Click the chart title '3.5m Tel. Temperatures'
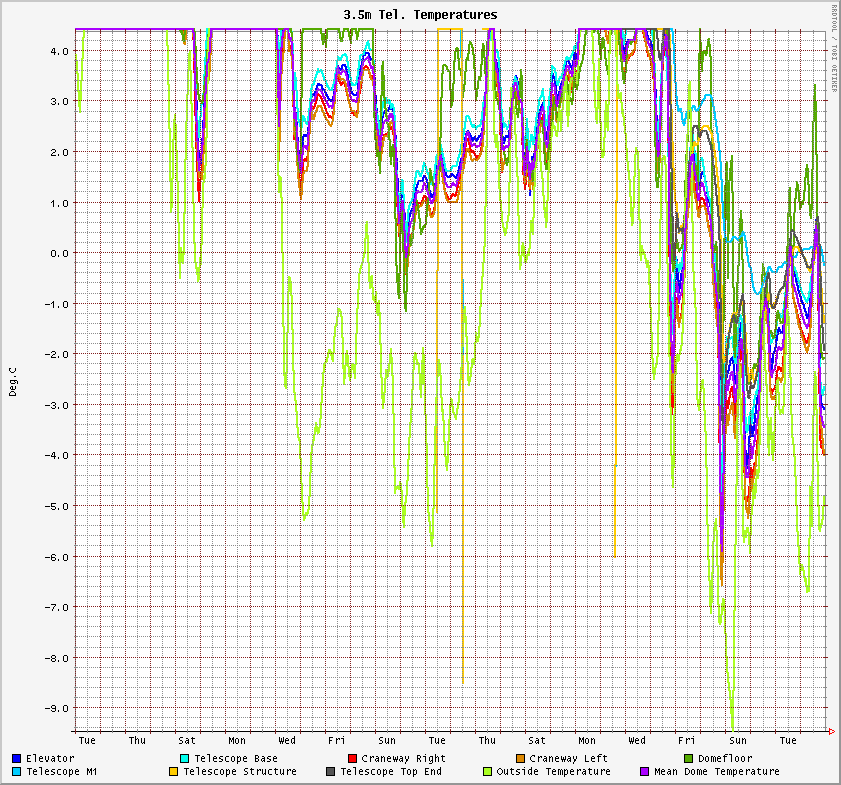This screenshot has width=841, height=785. [x=420, y=15]
